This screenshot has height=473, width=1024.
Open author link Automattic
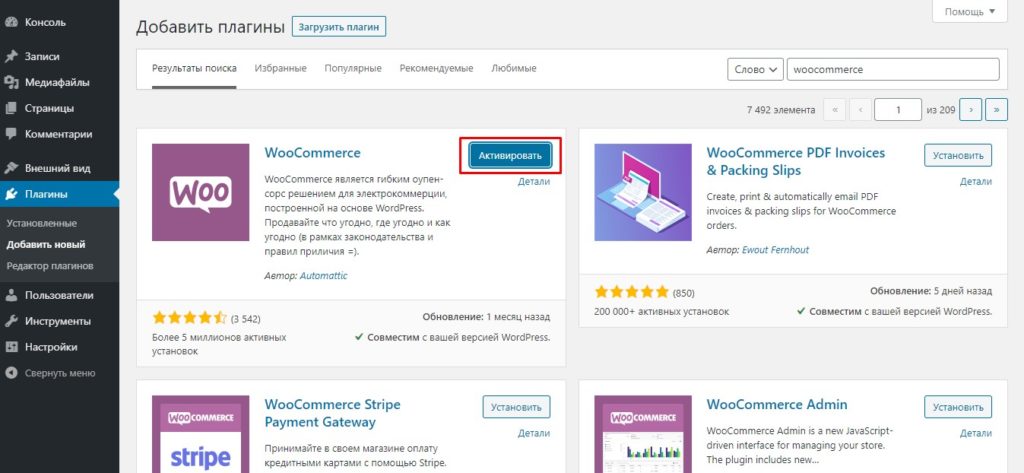click(323, 276)
